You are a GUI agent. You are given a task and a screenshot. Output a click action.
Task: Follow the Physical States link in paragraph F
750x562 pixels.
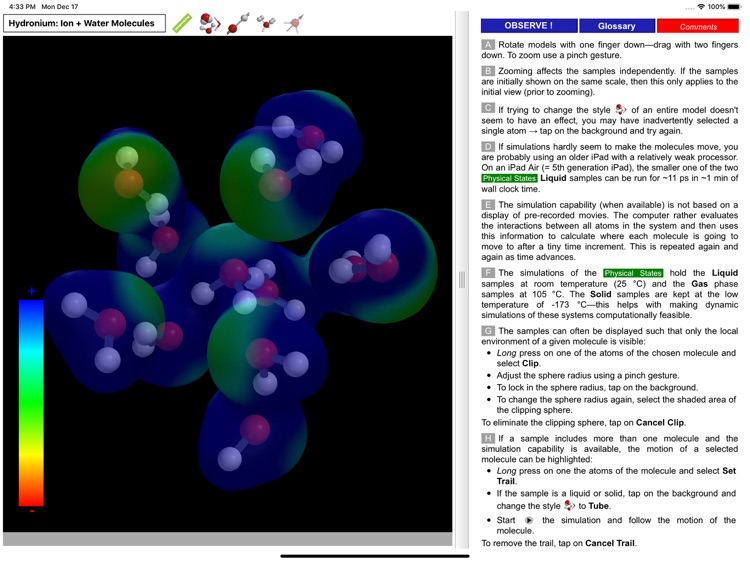pyautogui.click(x=633, y=273)
